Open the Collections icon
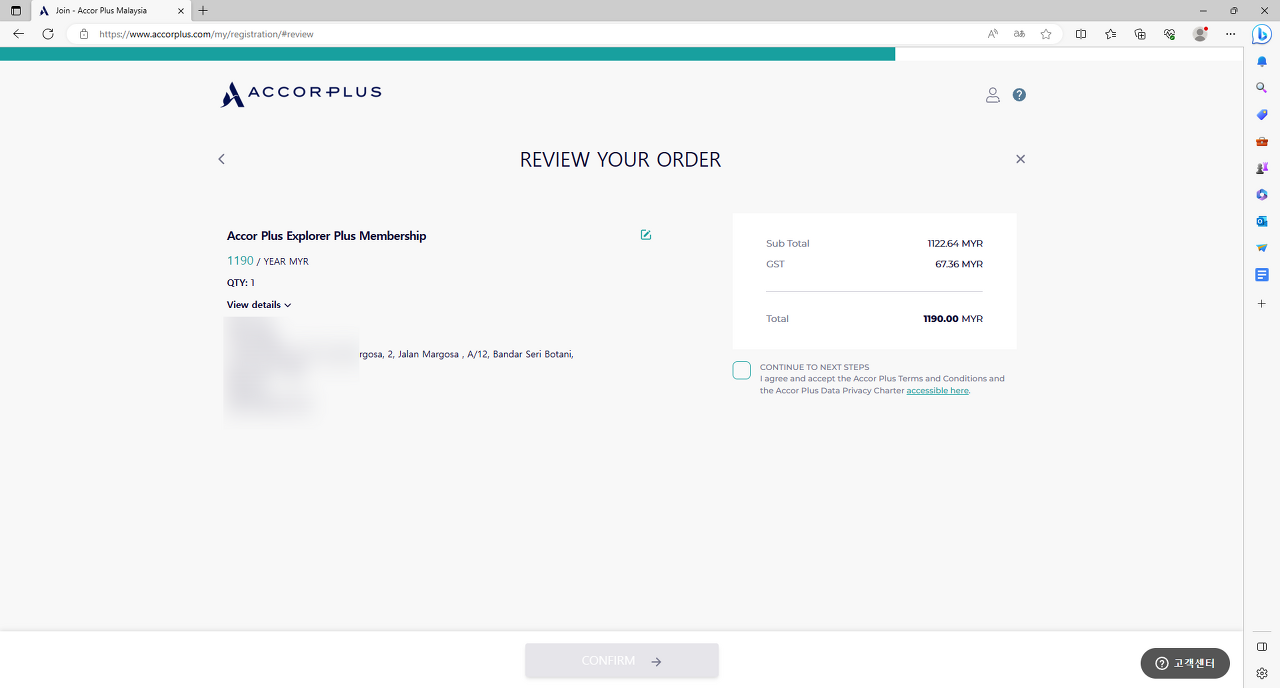Viewport: 1280px width, 688px height. click(1140, 34)
